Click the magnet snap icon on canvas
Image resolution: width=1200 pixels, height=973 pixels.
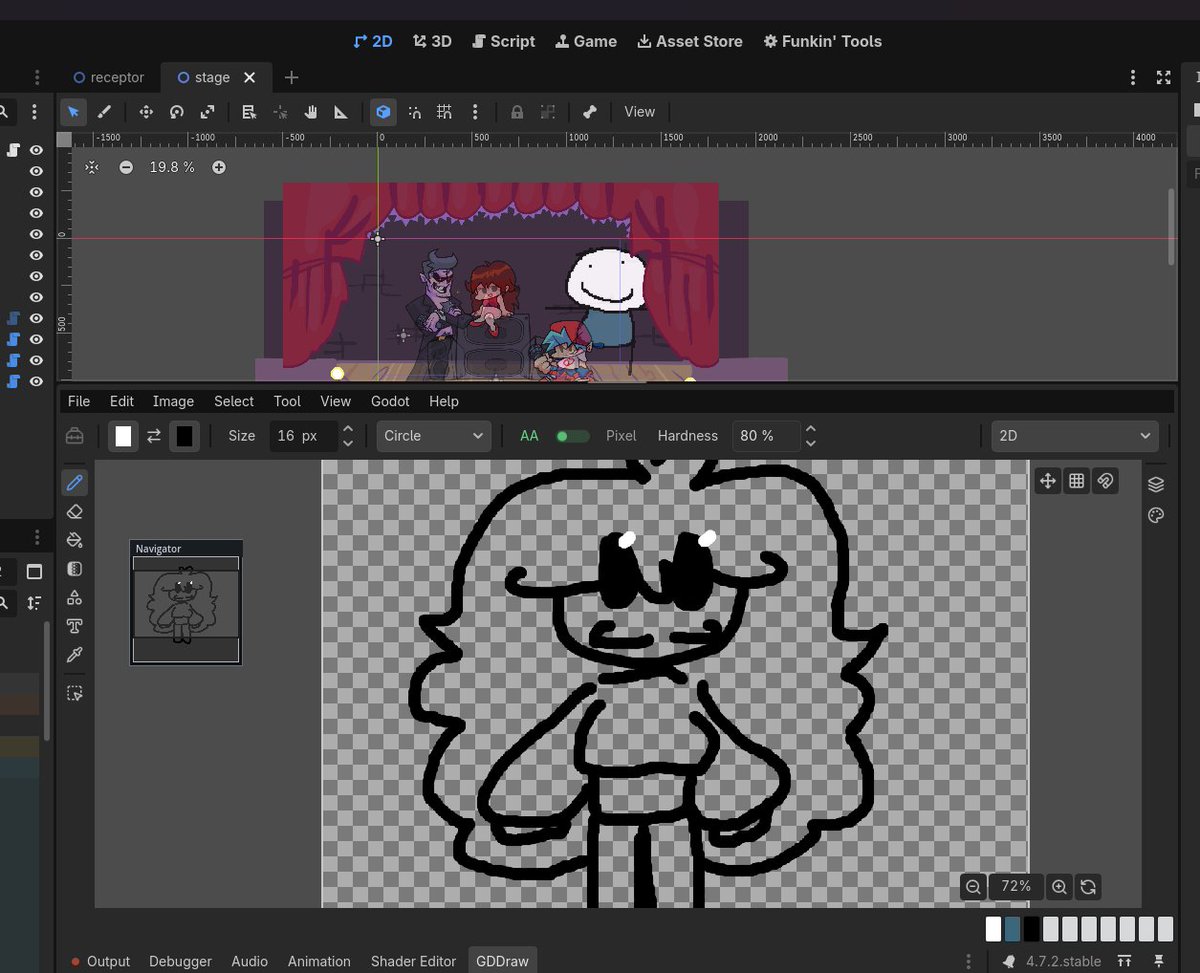click(x=1105, y=481)
